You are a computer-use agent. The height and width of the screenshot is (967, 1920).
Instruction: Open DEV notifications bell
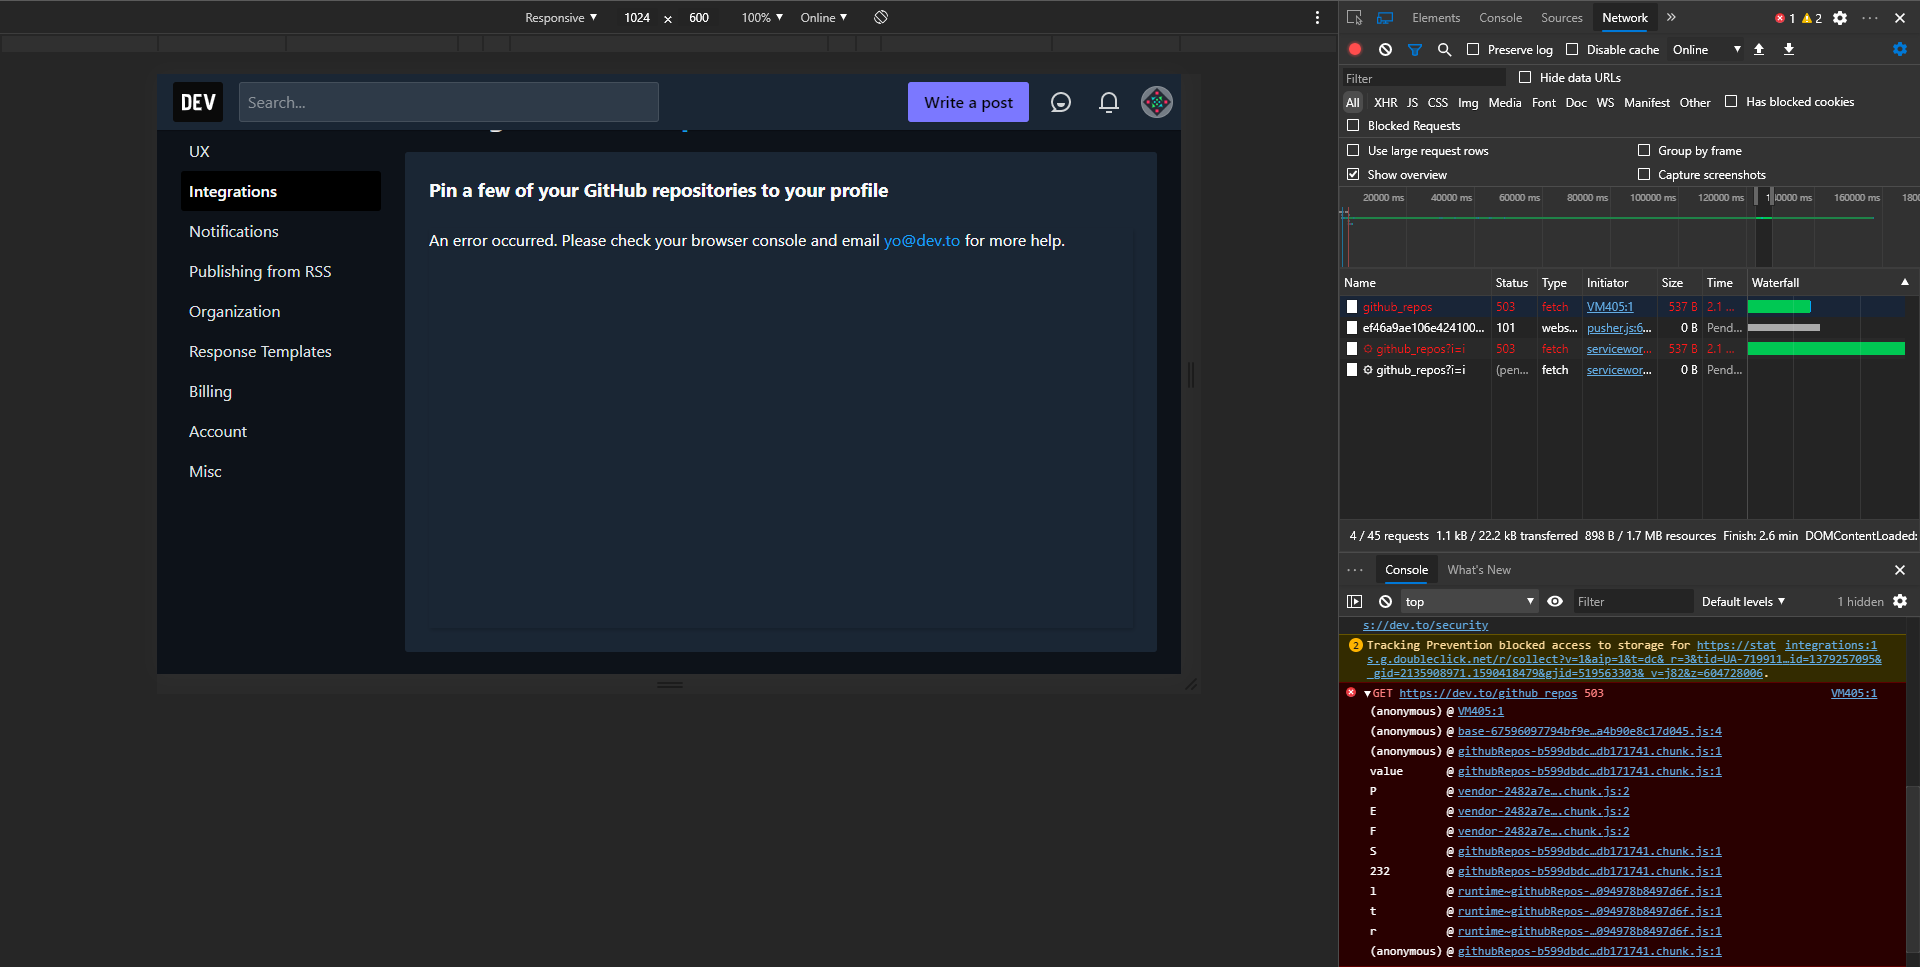[x=1108, y=102]
